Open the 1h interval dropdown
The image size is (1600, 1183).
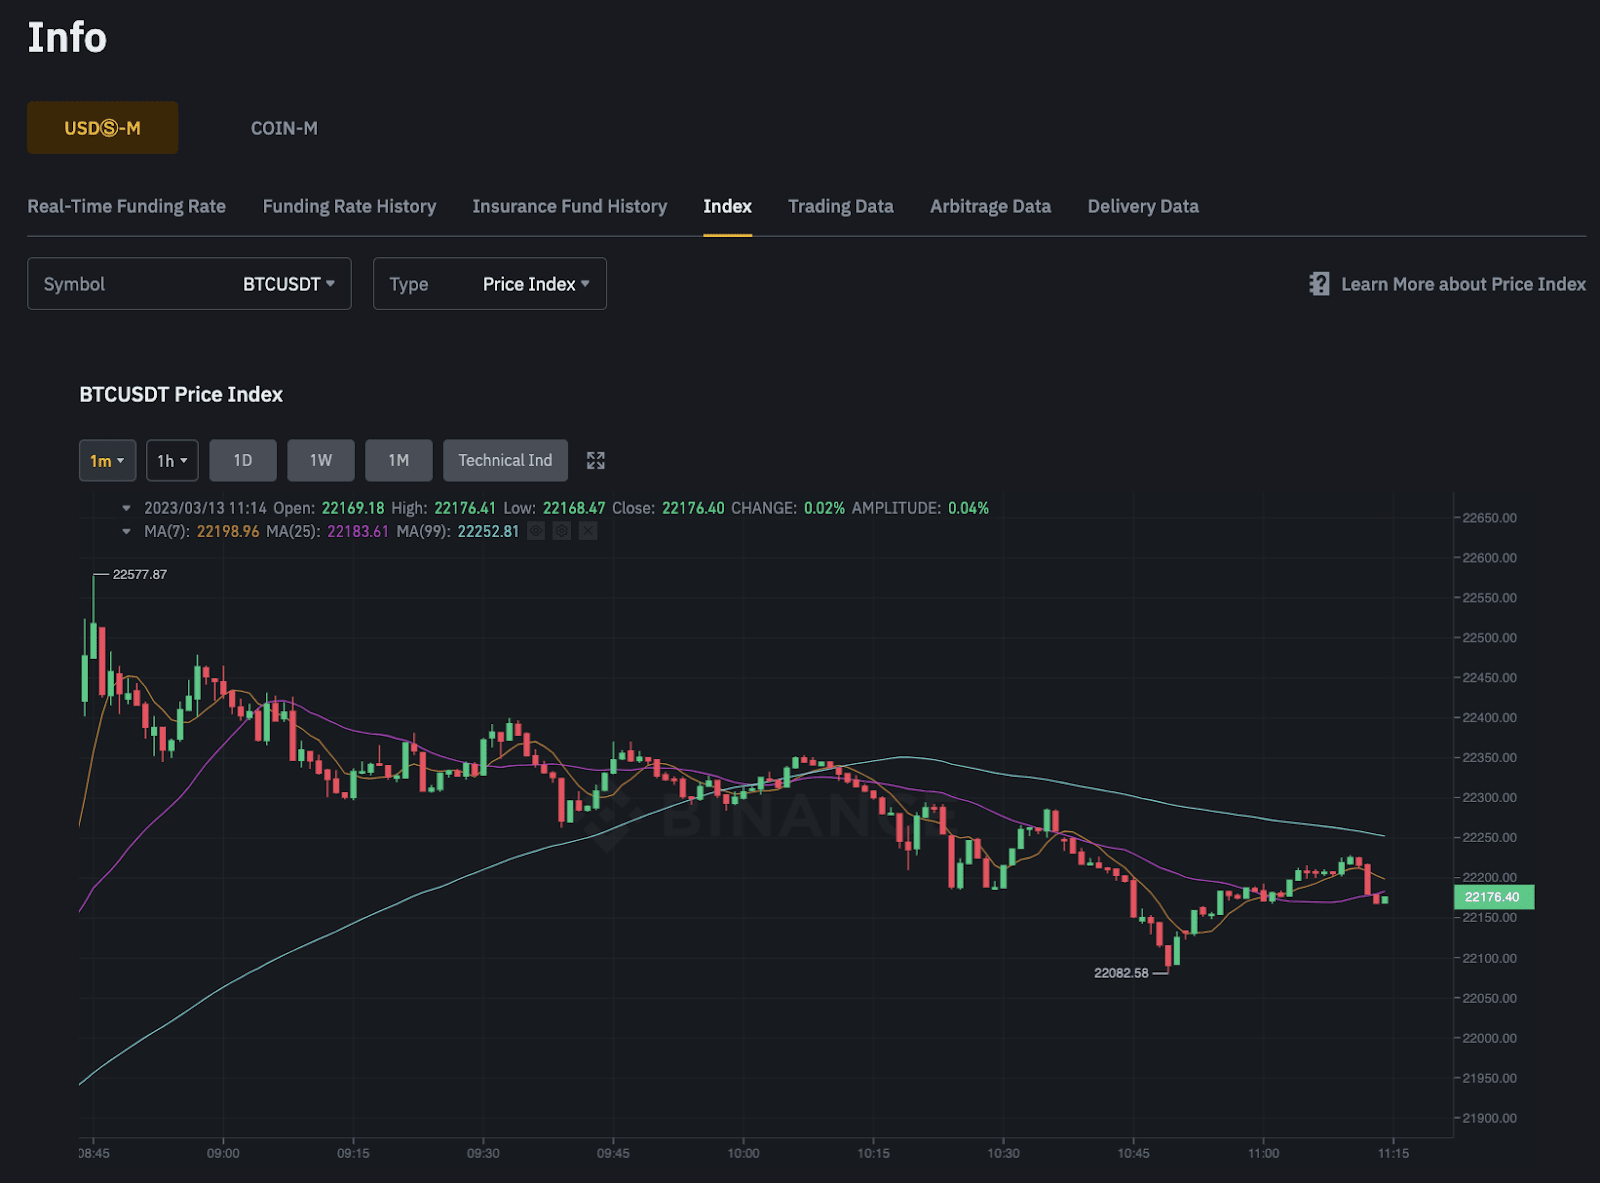[x=172, y=461]
